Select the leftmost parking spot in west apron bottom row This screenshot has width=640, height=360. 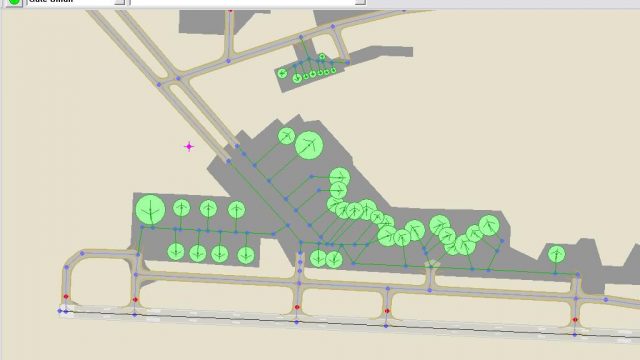pos(176,252)
